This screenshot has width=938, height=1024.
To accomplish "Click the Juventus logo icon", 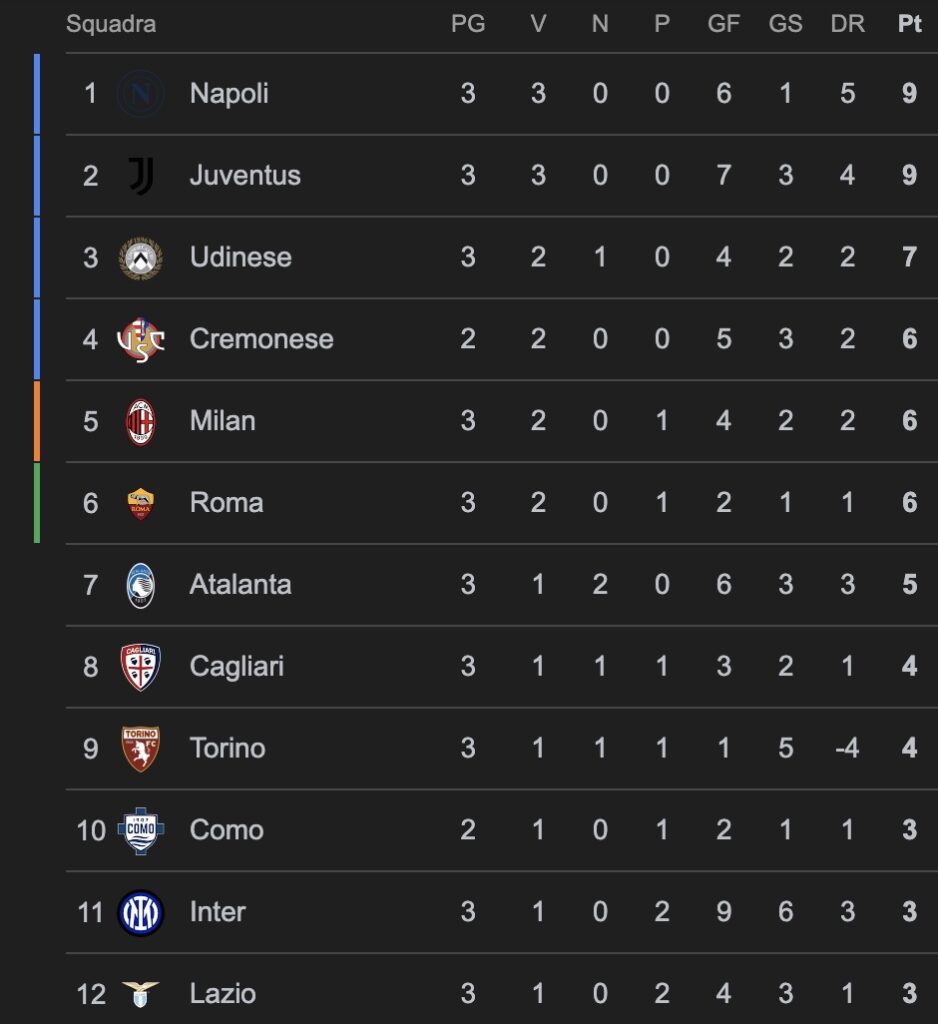I will tap(140, 176).
